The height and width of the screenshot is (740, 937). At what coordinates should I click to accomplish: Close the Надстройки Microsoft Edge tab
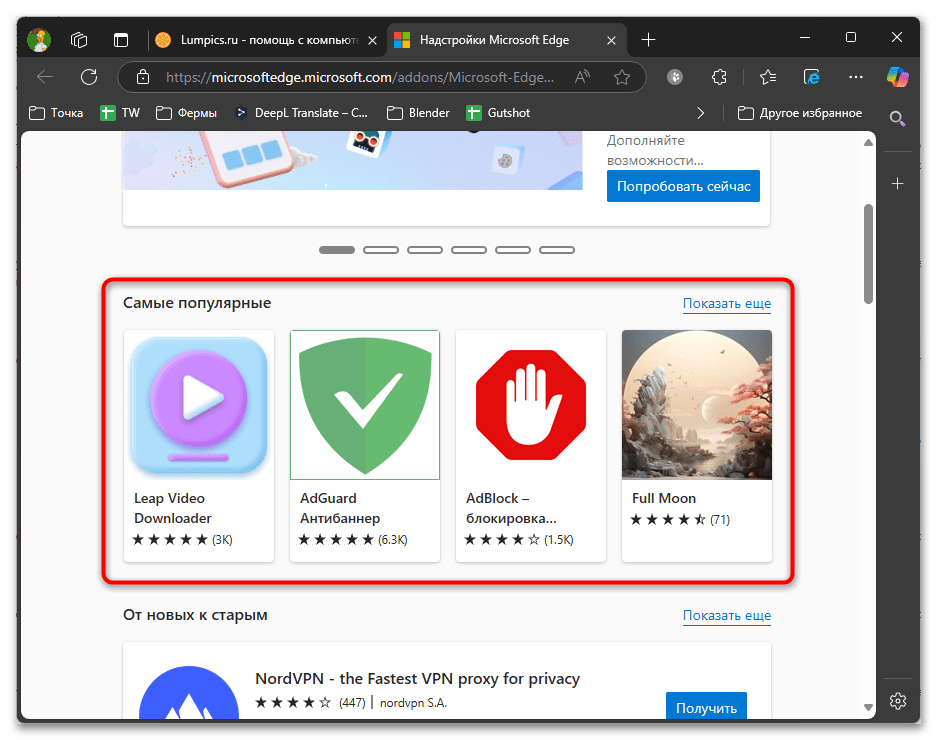611,40
